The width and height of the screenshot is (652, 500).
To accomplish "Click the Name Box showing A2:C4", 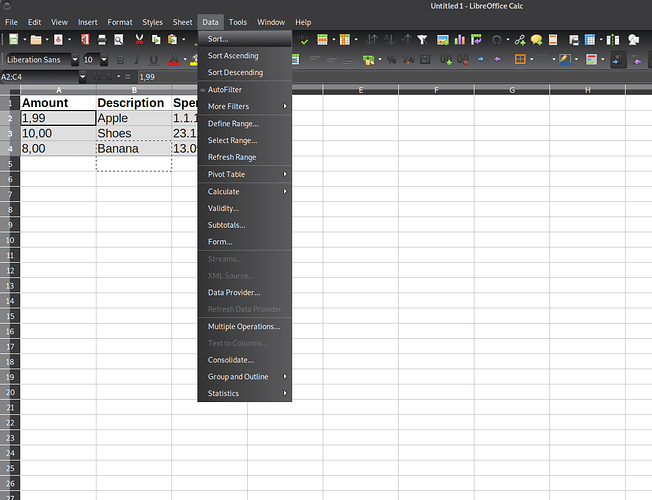I will tap(39, 77).
